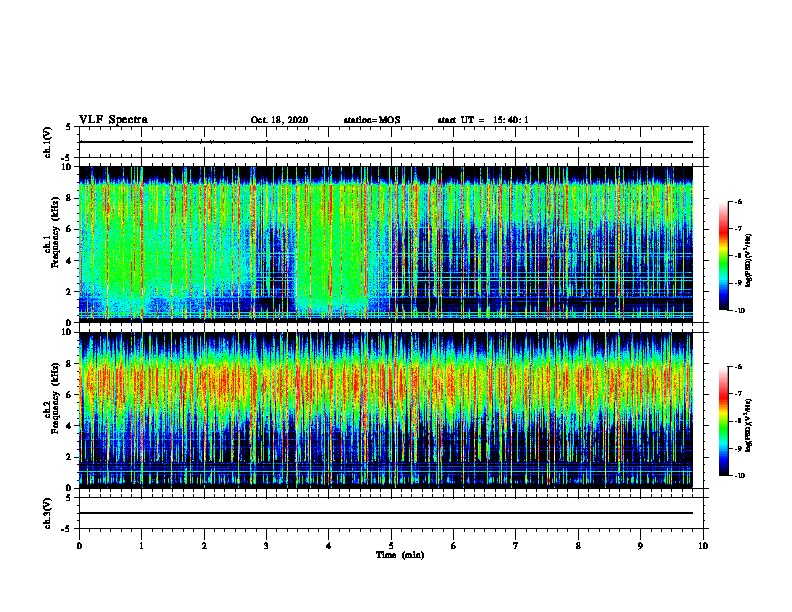Click the "ch.3(V)" waveform axis label
This screenshot has height=612, width=792.
click(x=47, y=513)
